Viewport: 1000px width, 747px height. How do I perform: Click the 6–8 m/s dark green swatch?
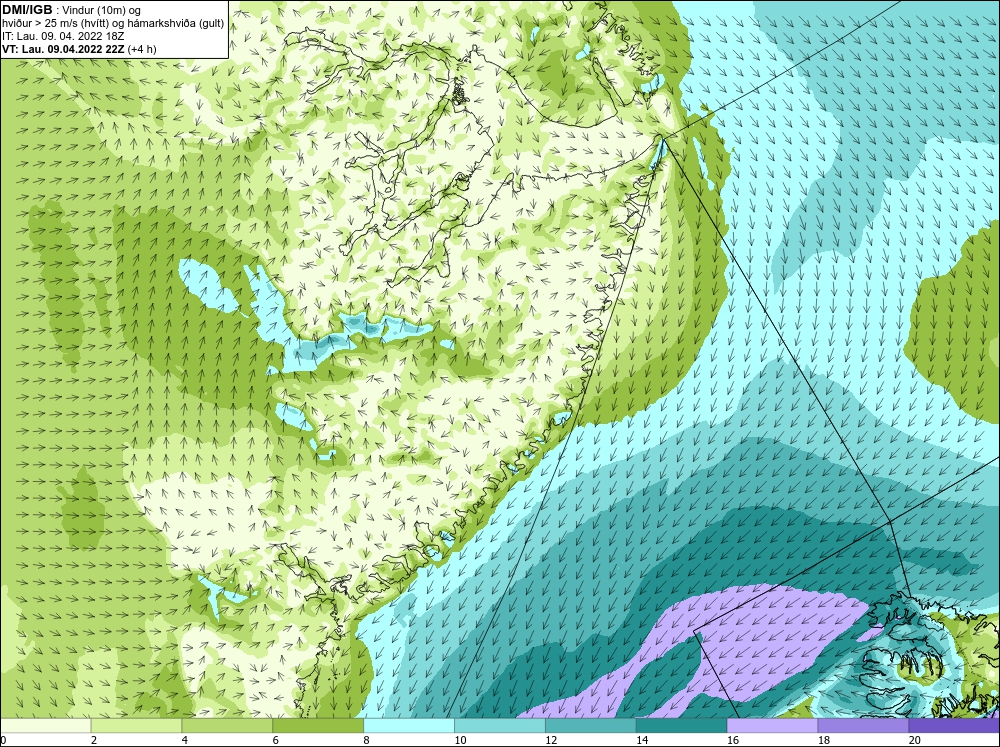click(318, 725)
